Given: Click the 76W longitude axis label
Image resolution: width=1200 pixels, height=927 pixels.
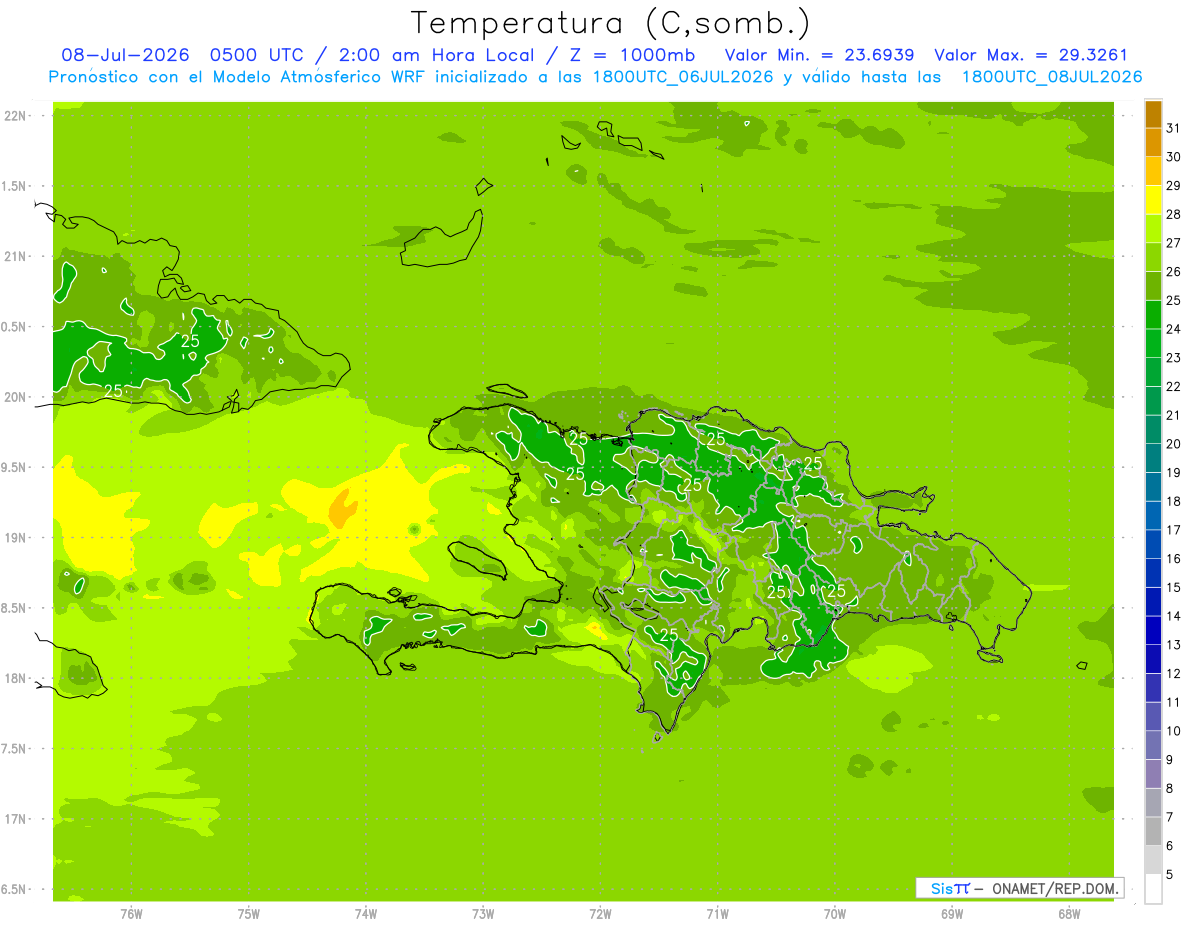Looking at the screenshot, I should click(131, 914).
